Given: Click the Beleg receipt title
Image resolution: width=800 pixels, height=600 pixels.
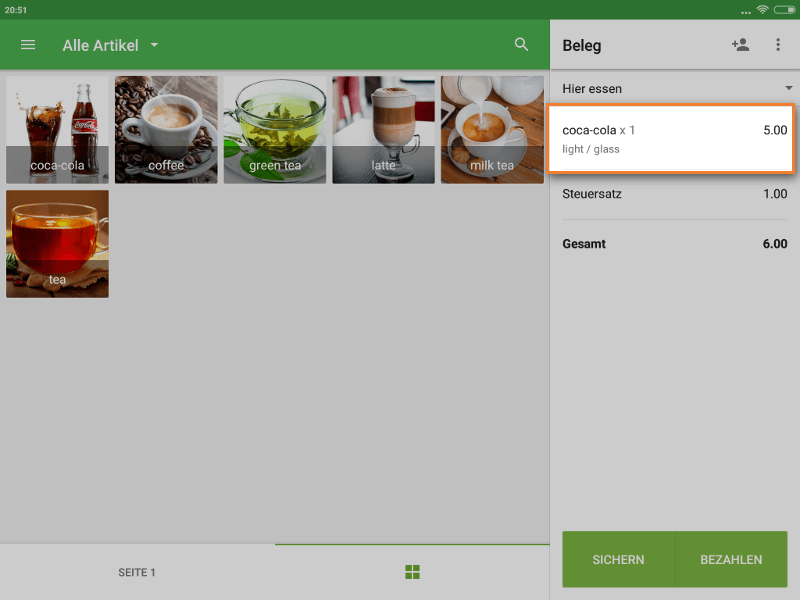Looking at the screenshot, I should 582,45.
